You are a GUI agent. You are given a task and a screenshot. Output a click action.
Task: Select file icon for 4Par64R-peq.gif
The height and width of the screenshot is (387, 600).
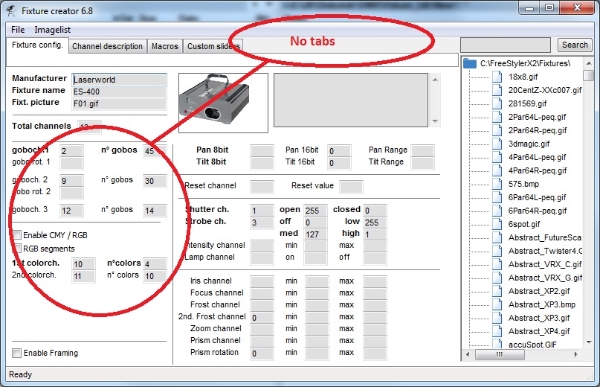pos(497,170)
